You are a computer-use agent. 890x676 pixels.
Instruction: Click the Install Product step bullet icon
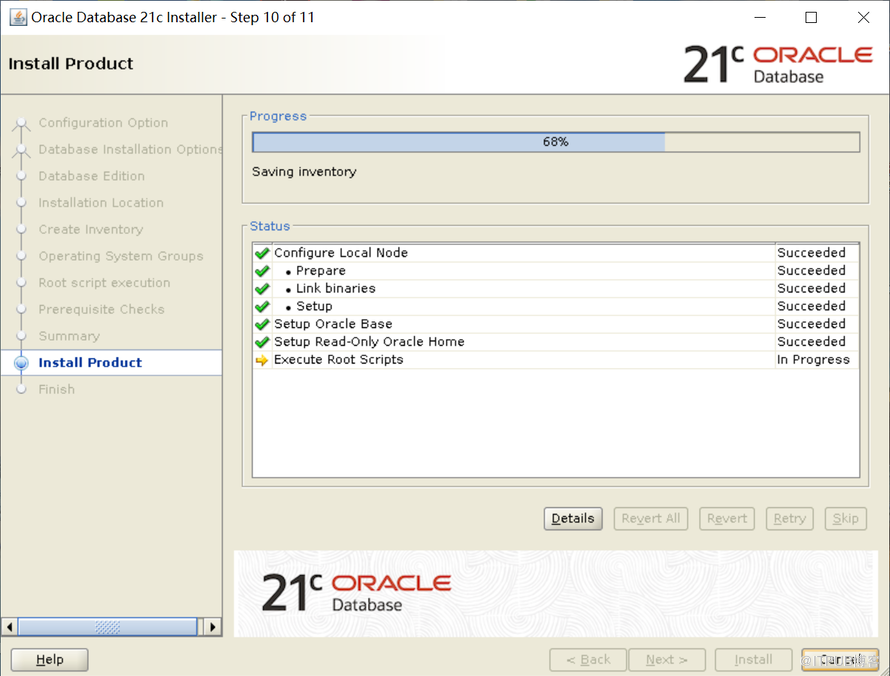(x=21, y=363)
